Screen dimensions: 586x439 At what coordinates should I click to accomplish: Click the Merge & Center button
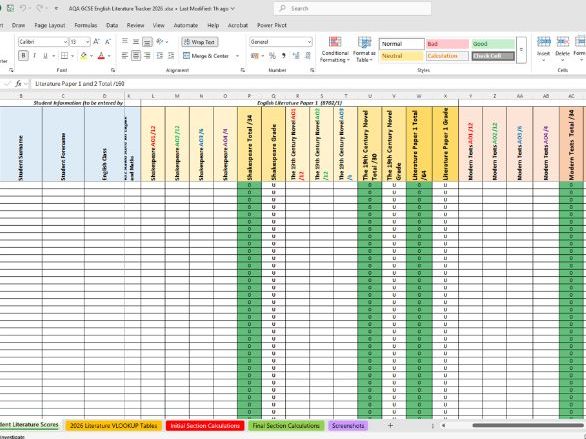click(206, 56)
